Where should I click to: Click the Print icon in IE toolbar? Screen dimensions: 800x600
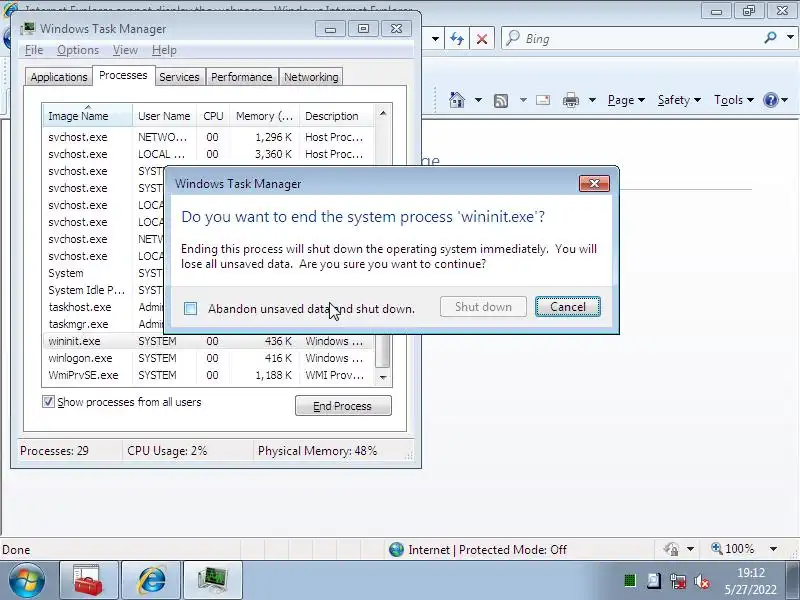point(571,100)
